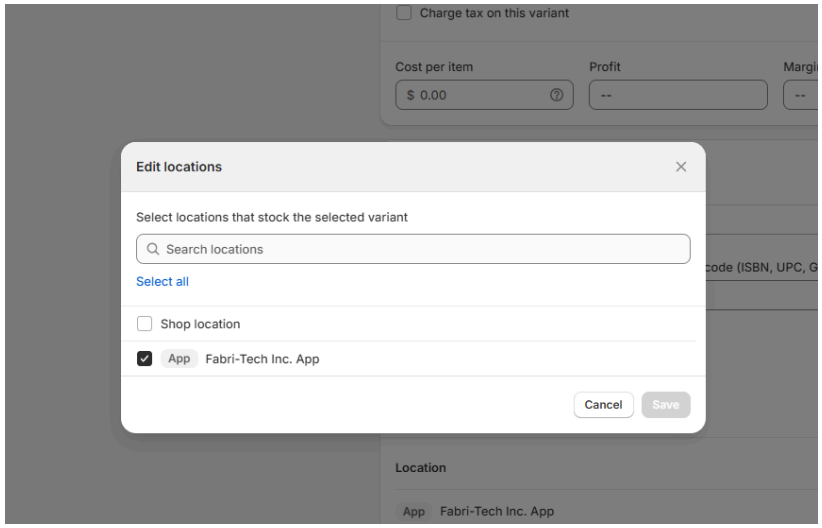Click Fabri-Tech Inc. App under Location heading
The height and width of the screenshot is (528, 822).
click(497, 512)
